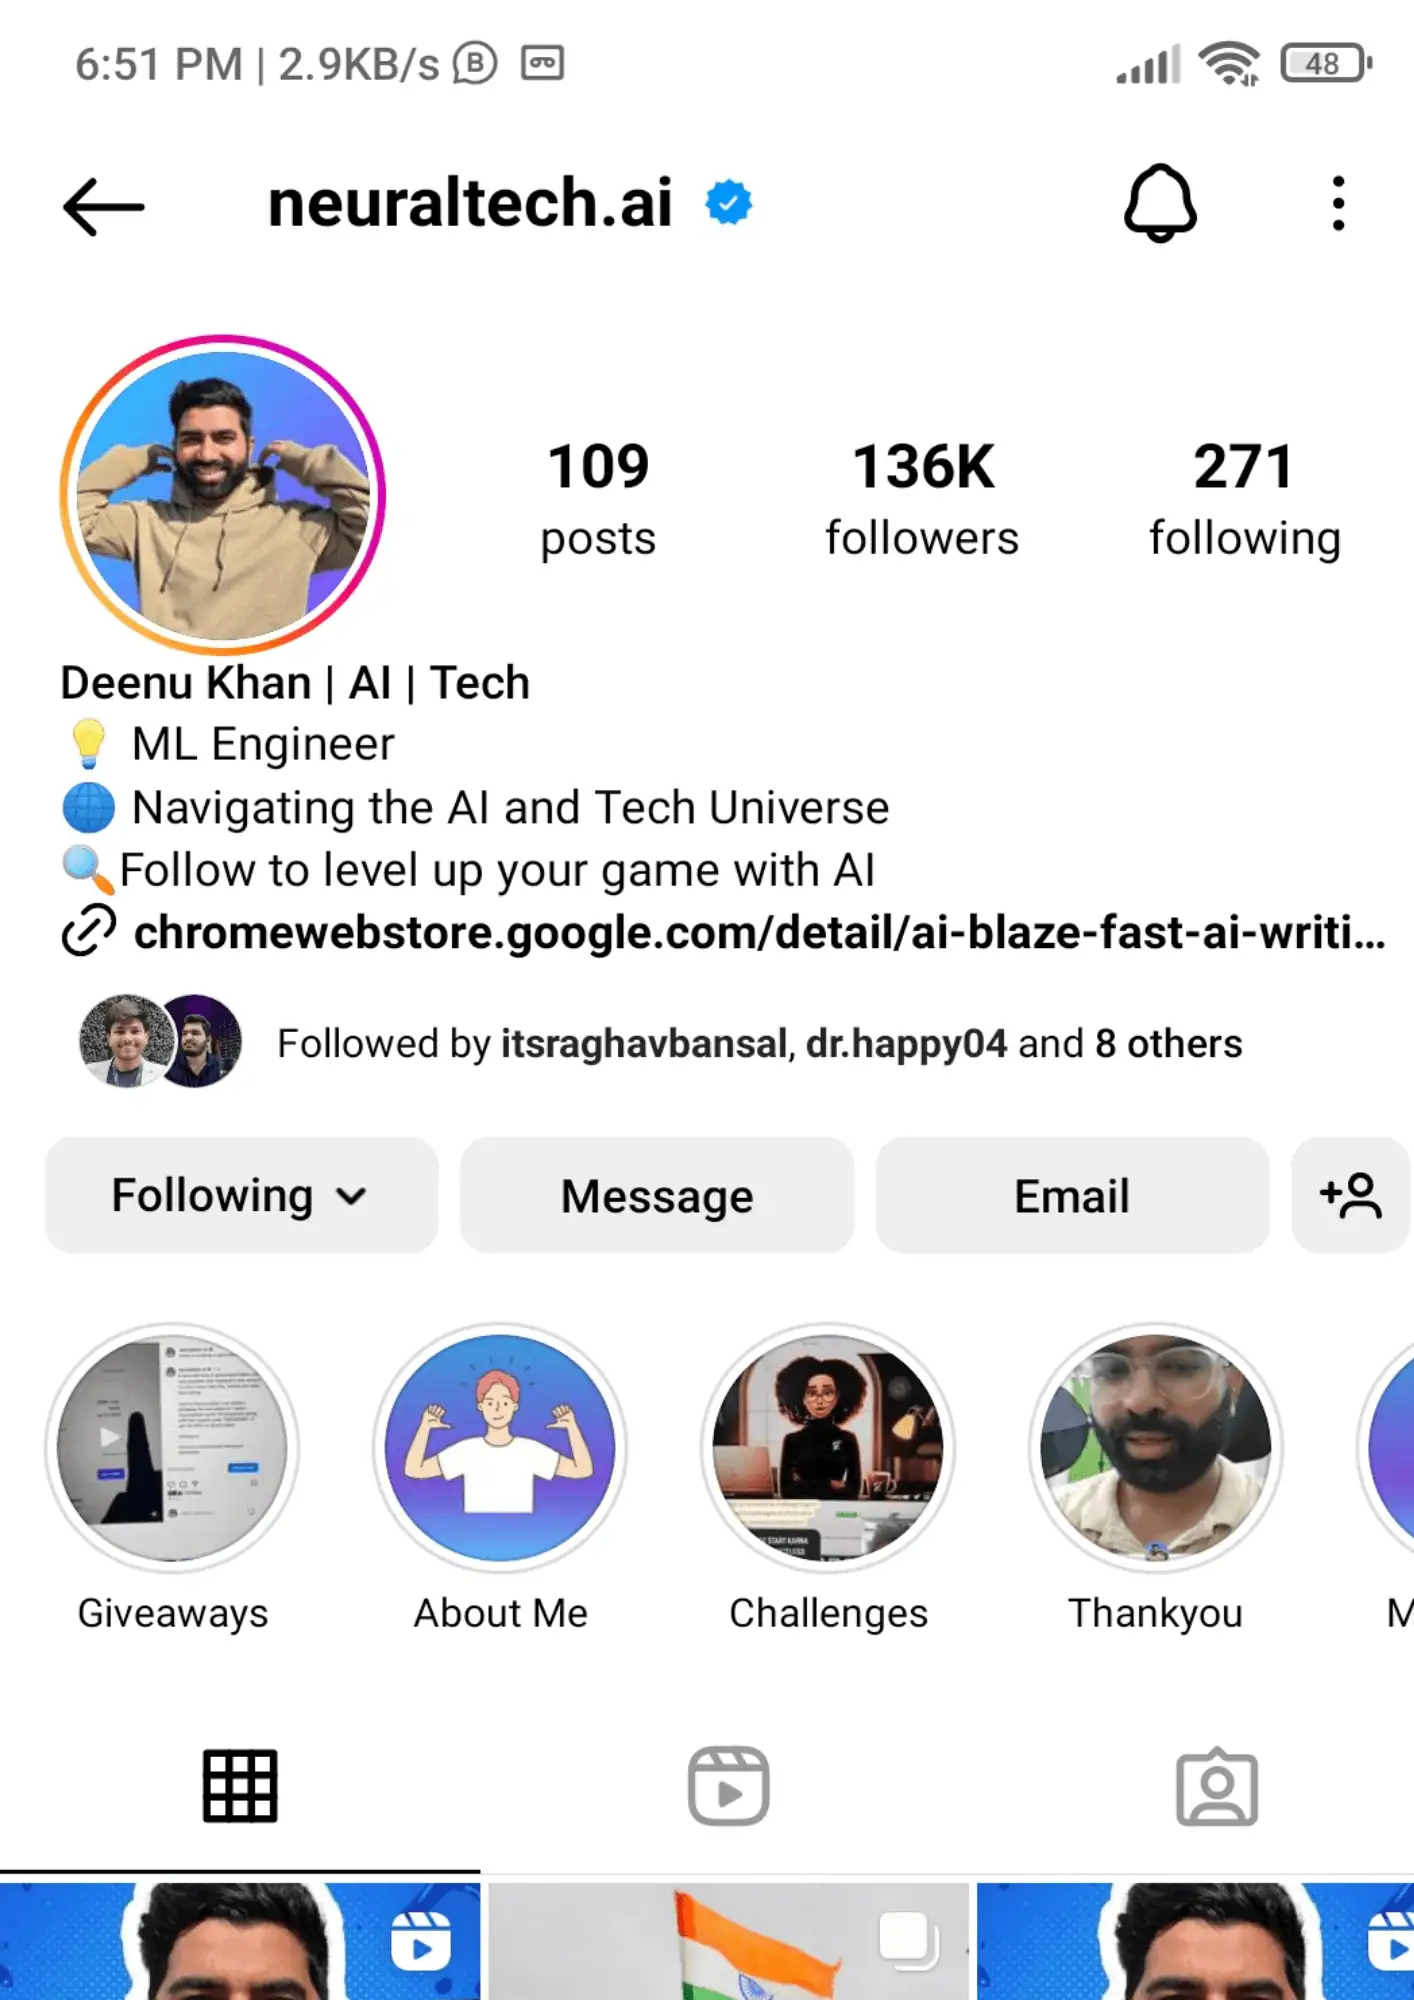Viewport: 1414px width, 2000px height.
Task: Switch to the tagged photos tab
Action: coord(1216,1786)
